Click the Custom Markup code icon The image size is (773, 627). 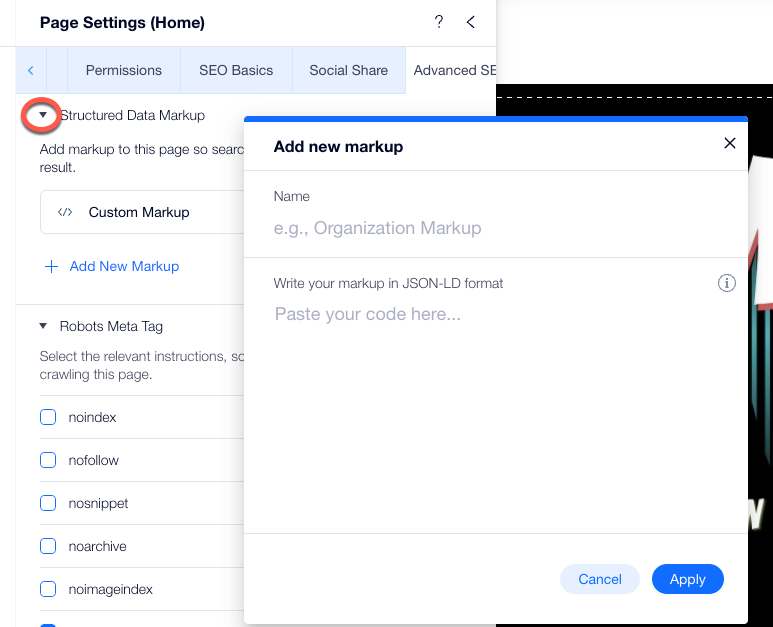click(x=65, y=212)
